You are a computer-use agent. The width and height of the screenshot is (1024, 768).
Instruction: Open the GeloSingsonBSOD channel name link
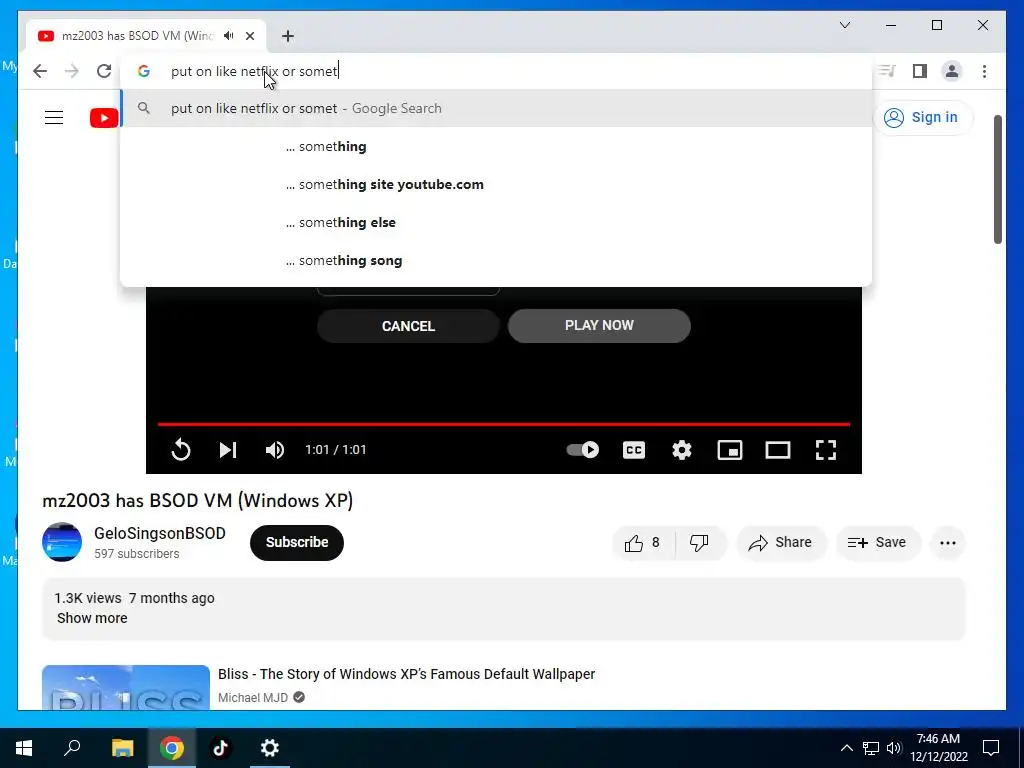point(160,533)
